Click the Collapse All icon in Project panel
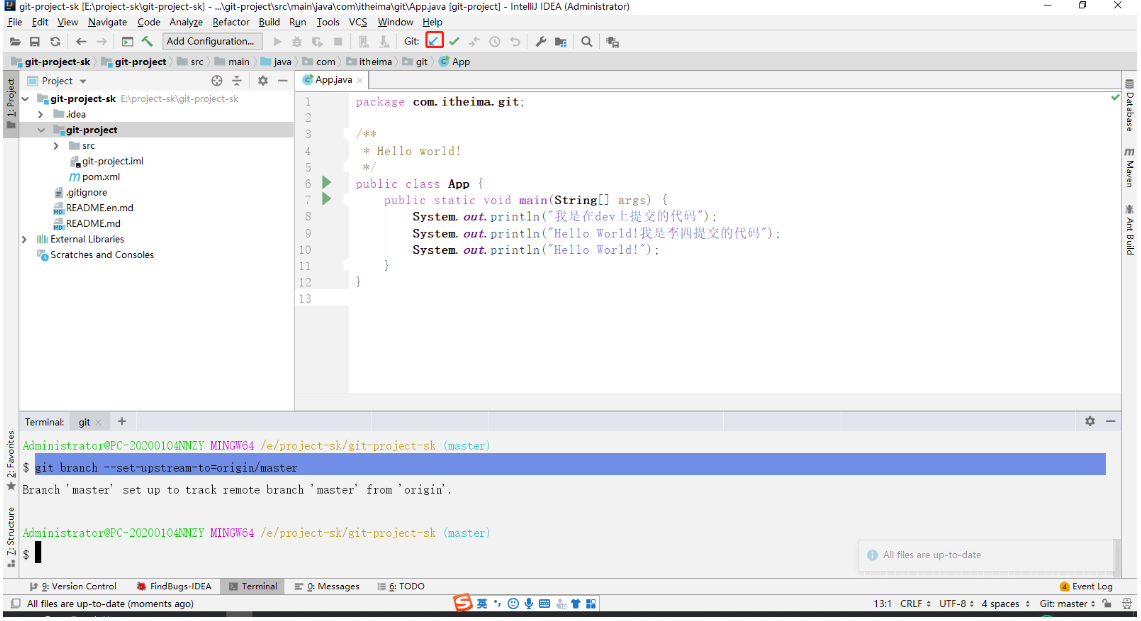 [236, 81]
